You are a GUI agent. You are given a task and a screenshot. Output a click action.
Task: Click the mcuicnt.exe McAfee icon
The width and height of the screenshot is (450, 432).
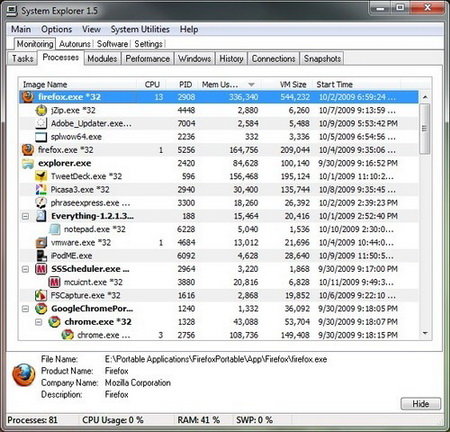[54, 282]
